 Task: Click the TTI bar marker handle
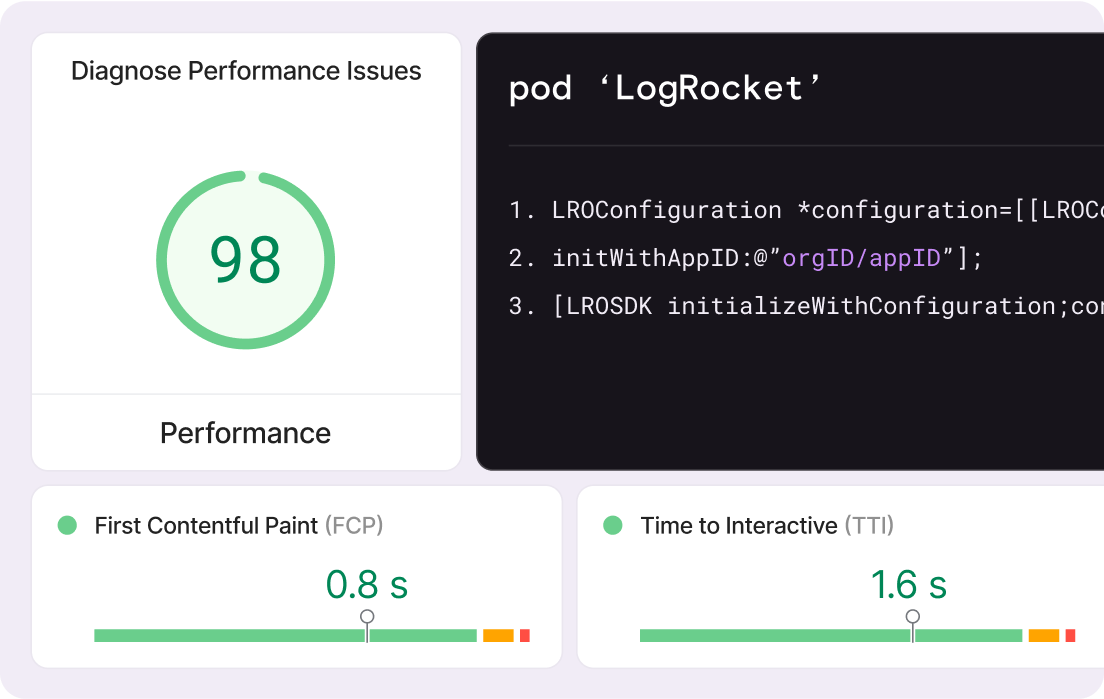[913, 618]
